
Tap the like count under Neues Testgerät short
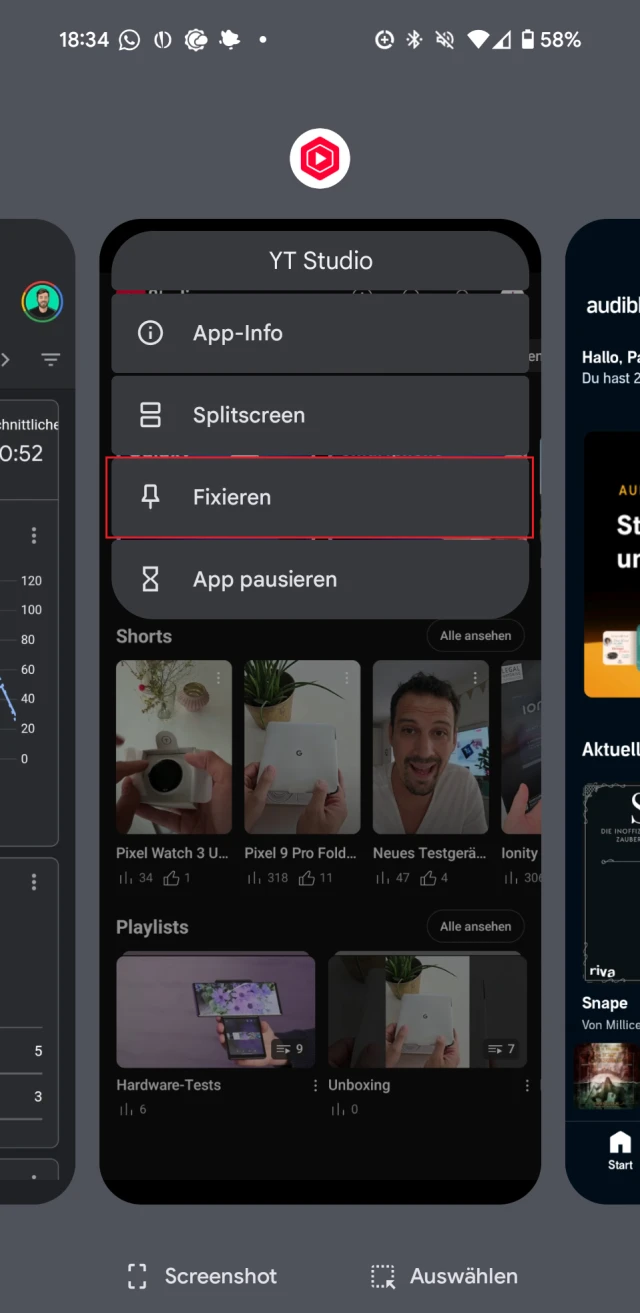click(432, 878)
